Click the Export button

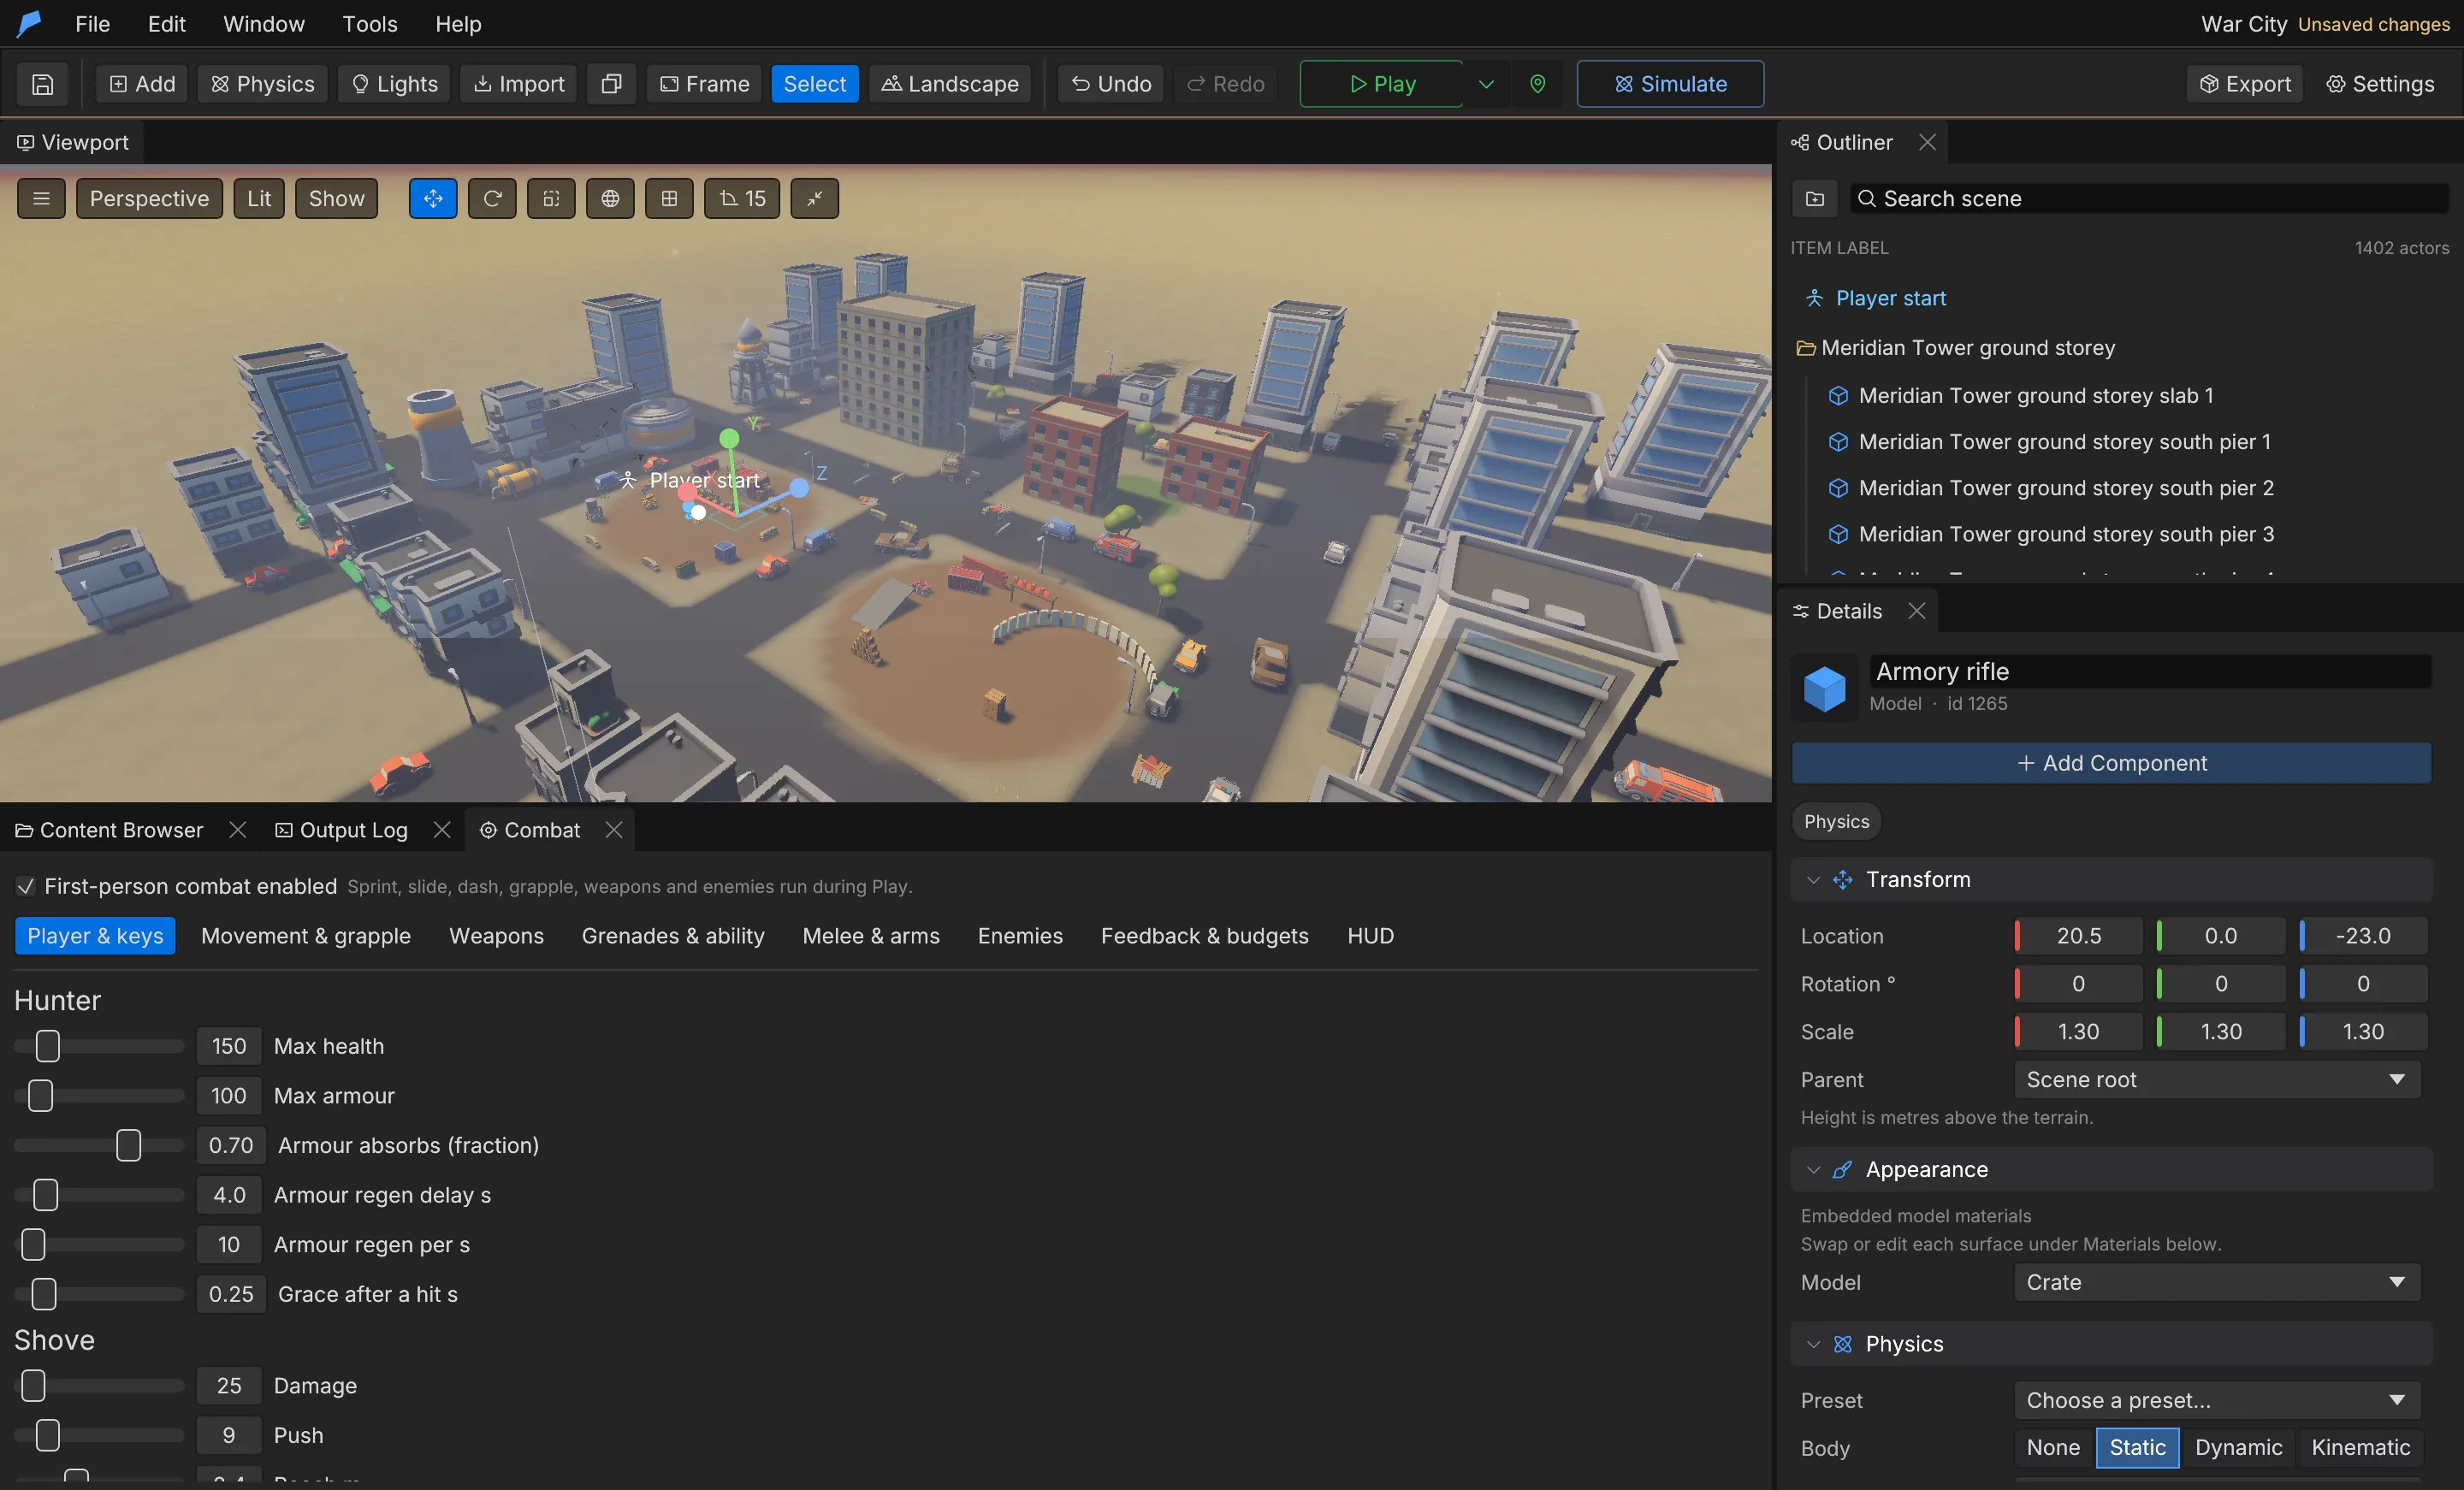coord(2245,84)
